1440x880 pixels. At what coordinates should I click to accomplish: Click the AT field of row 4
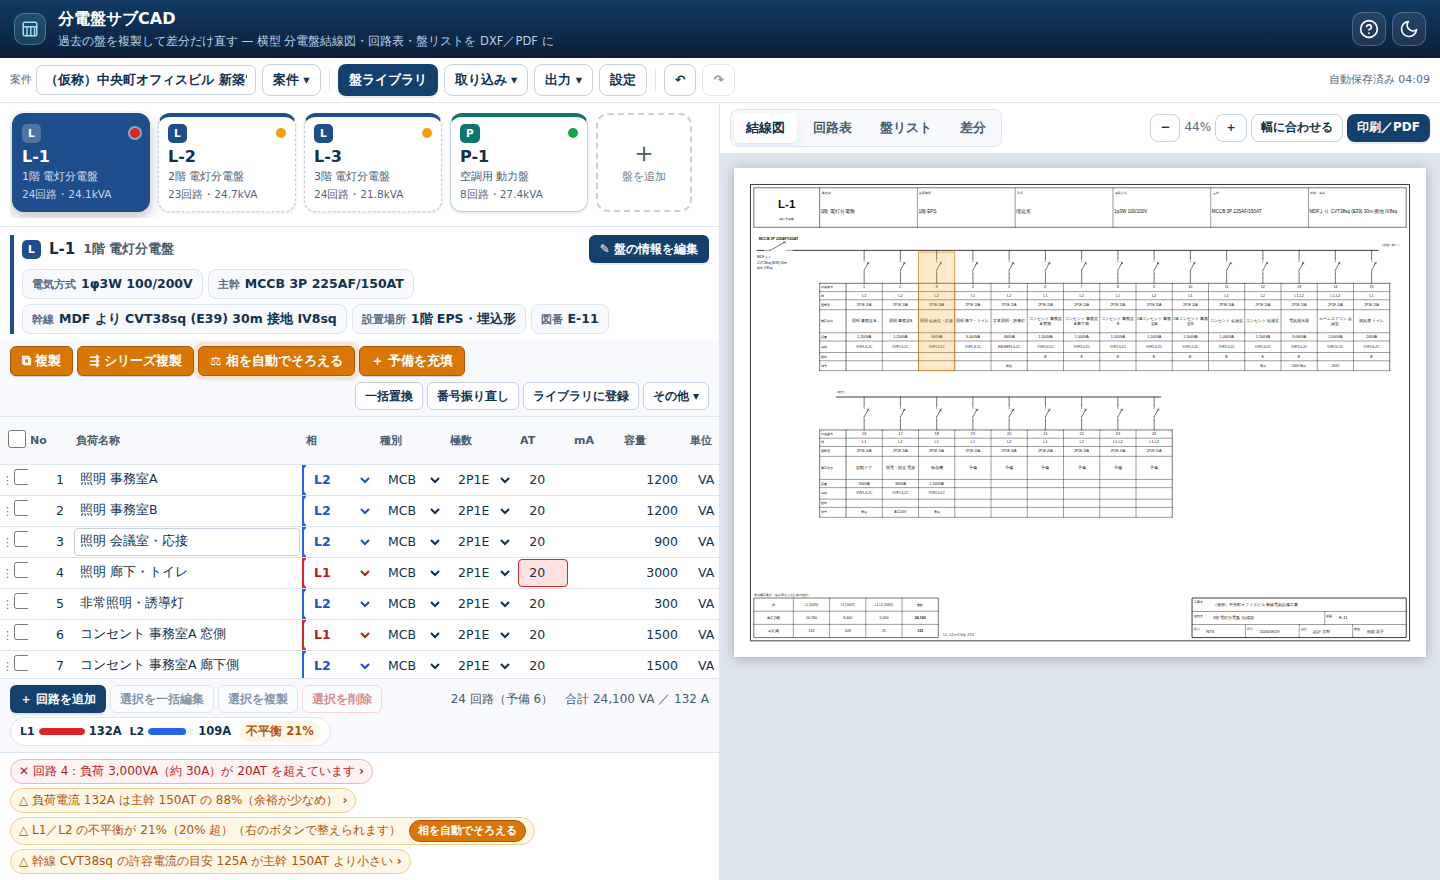(x=543, y=573)
